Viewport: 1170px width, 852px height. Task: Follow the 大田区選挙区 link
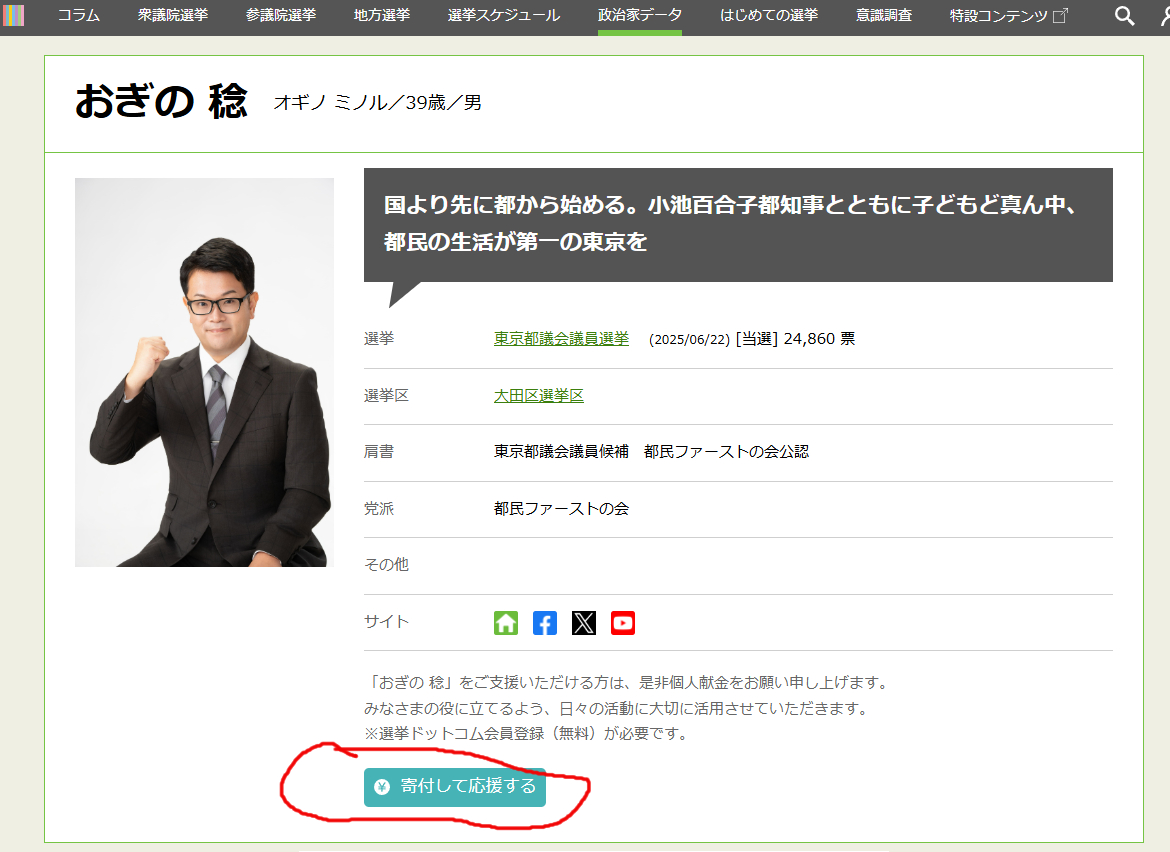coord(538,396)
